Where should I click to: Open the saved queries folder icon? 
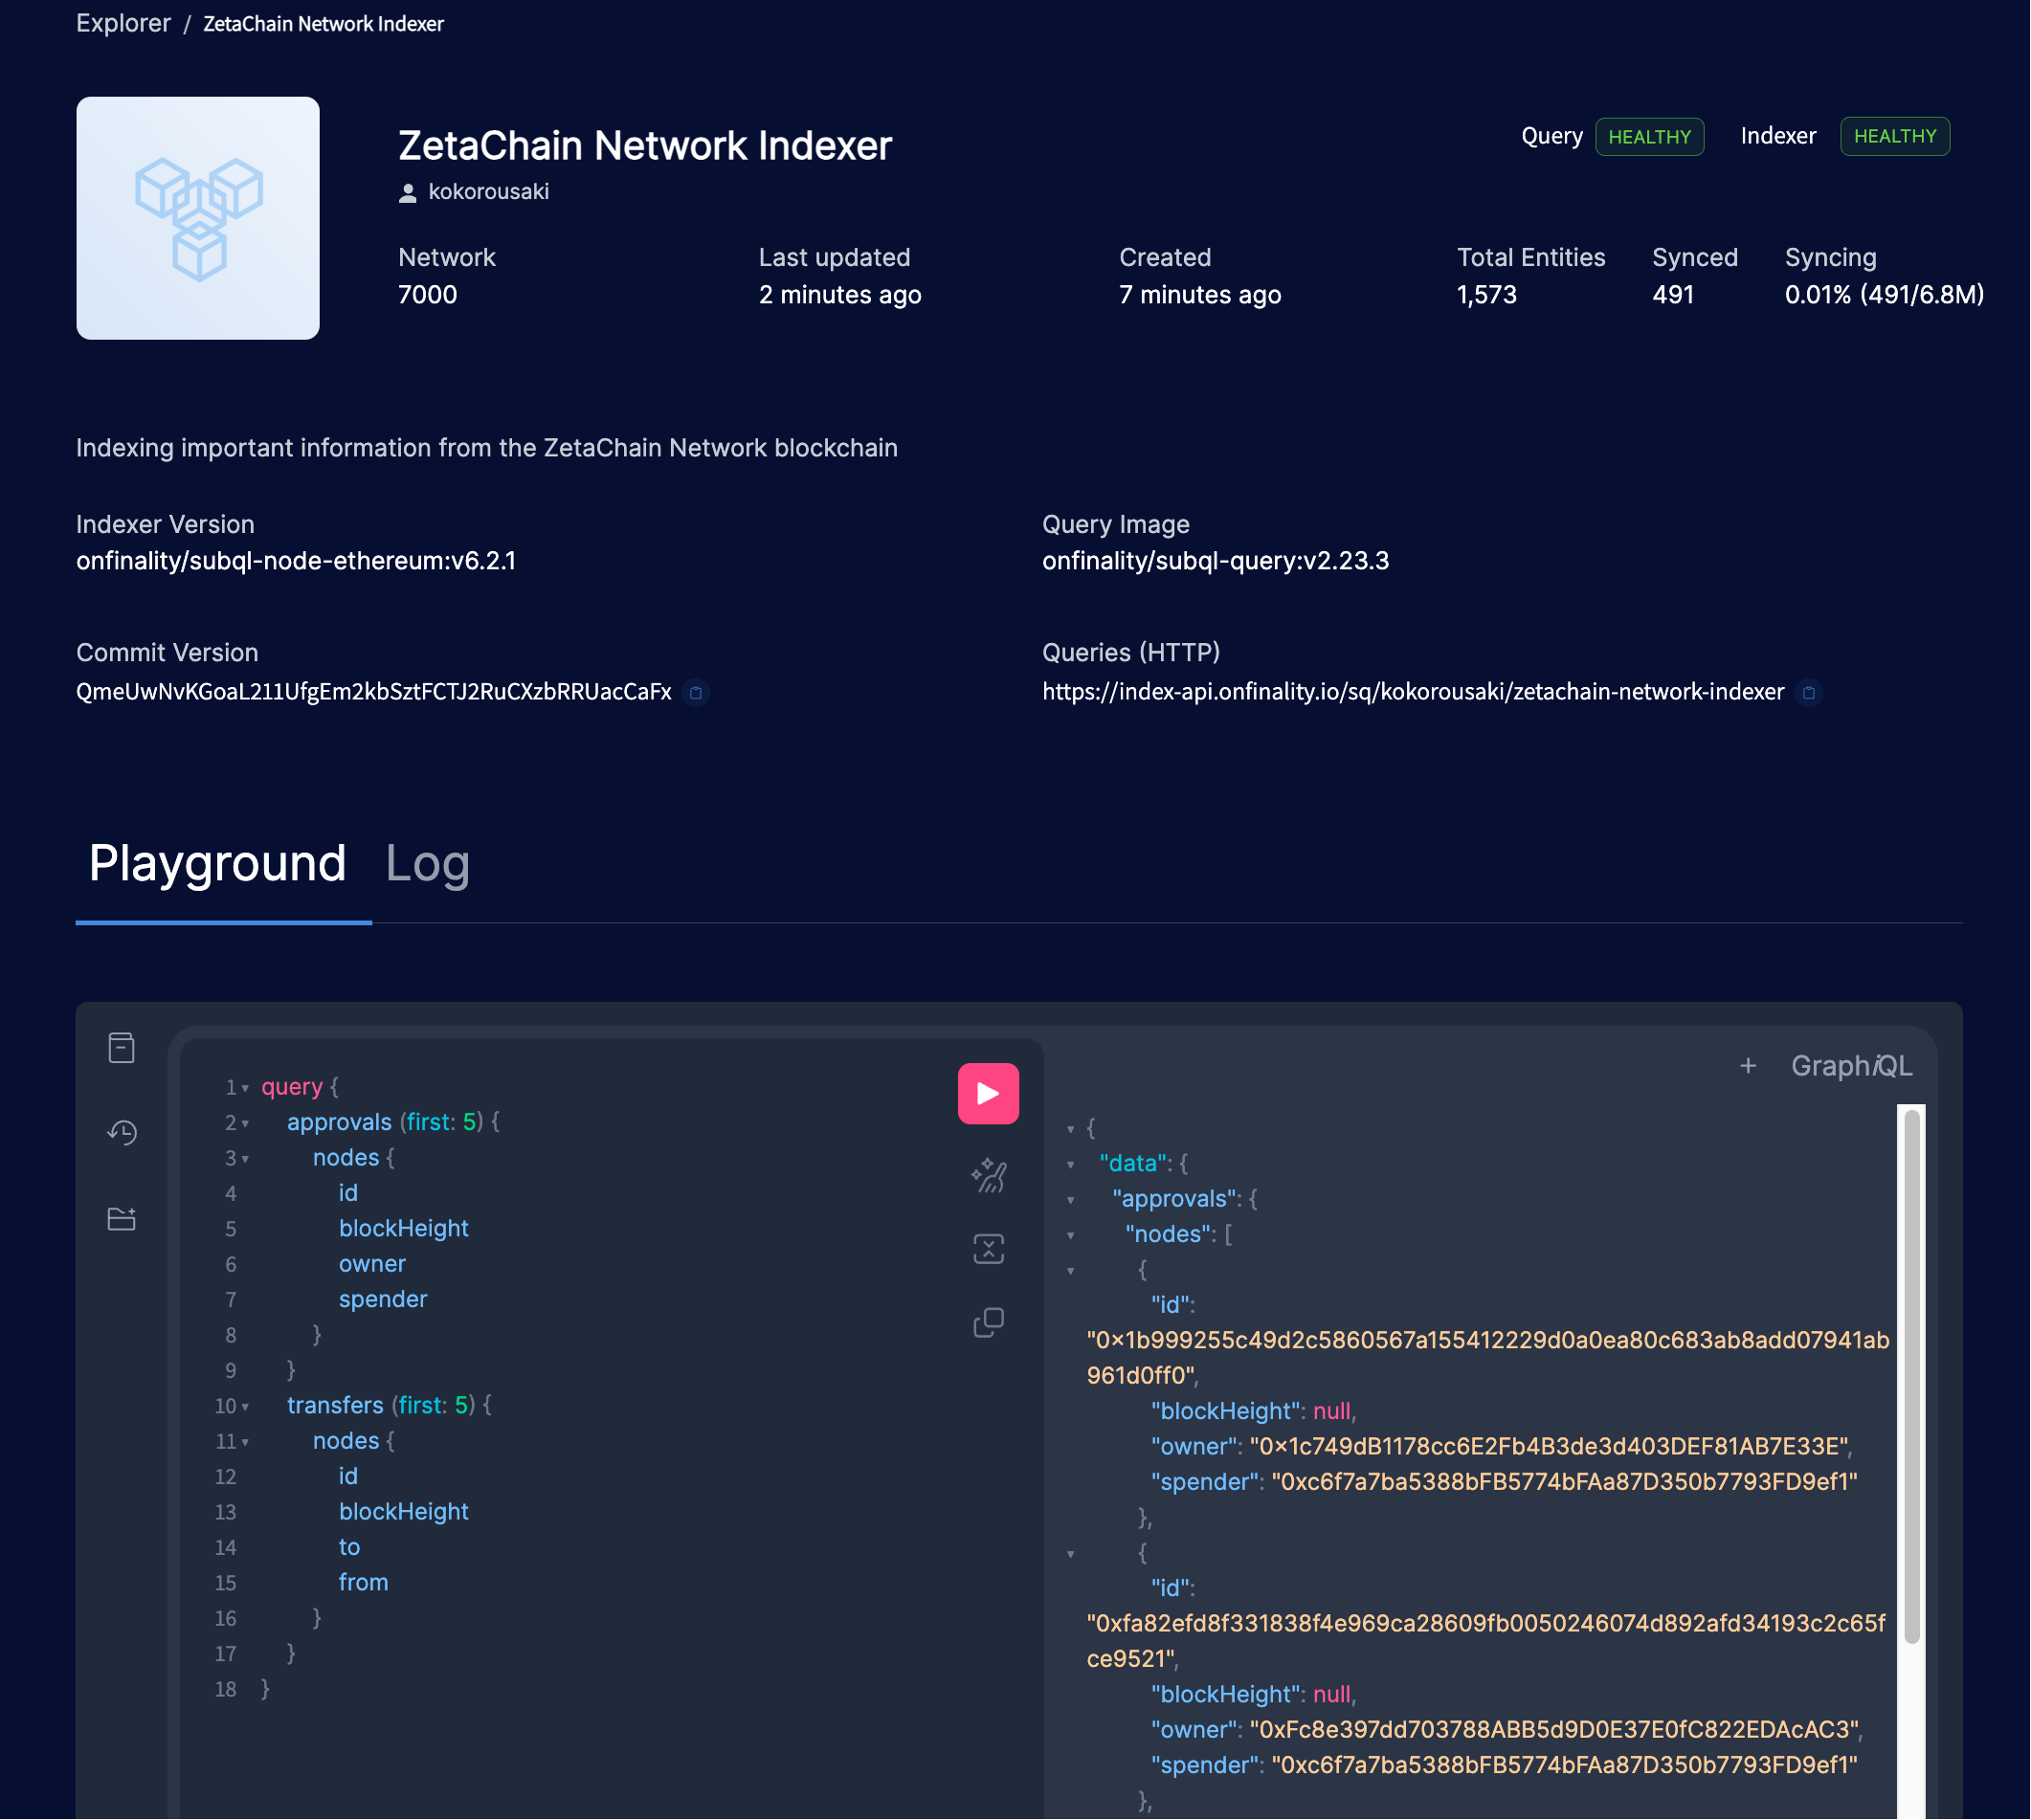(121, 1219)
